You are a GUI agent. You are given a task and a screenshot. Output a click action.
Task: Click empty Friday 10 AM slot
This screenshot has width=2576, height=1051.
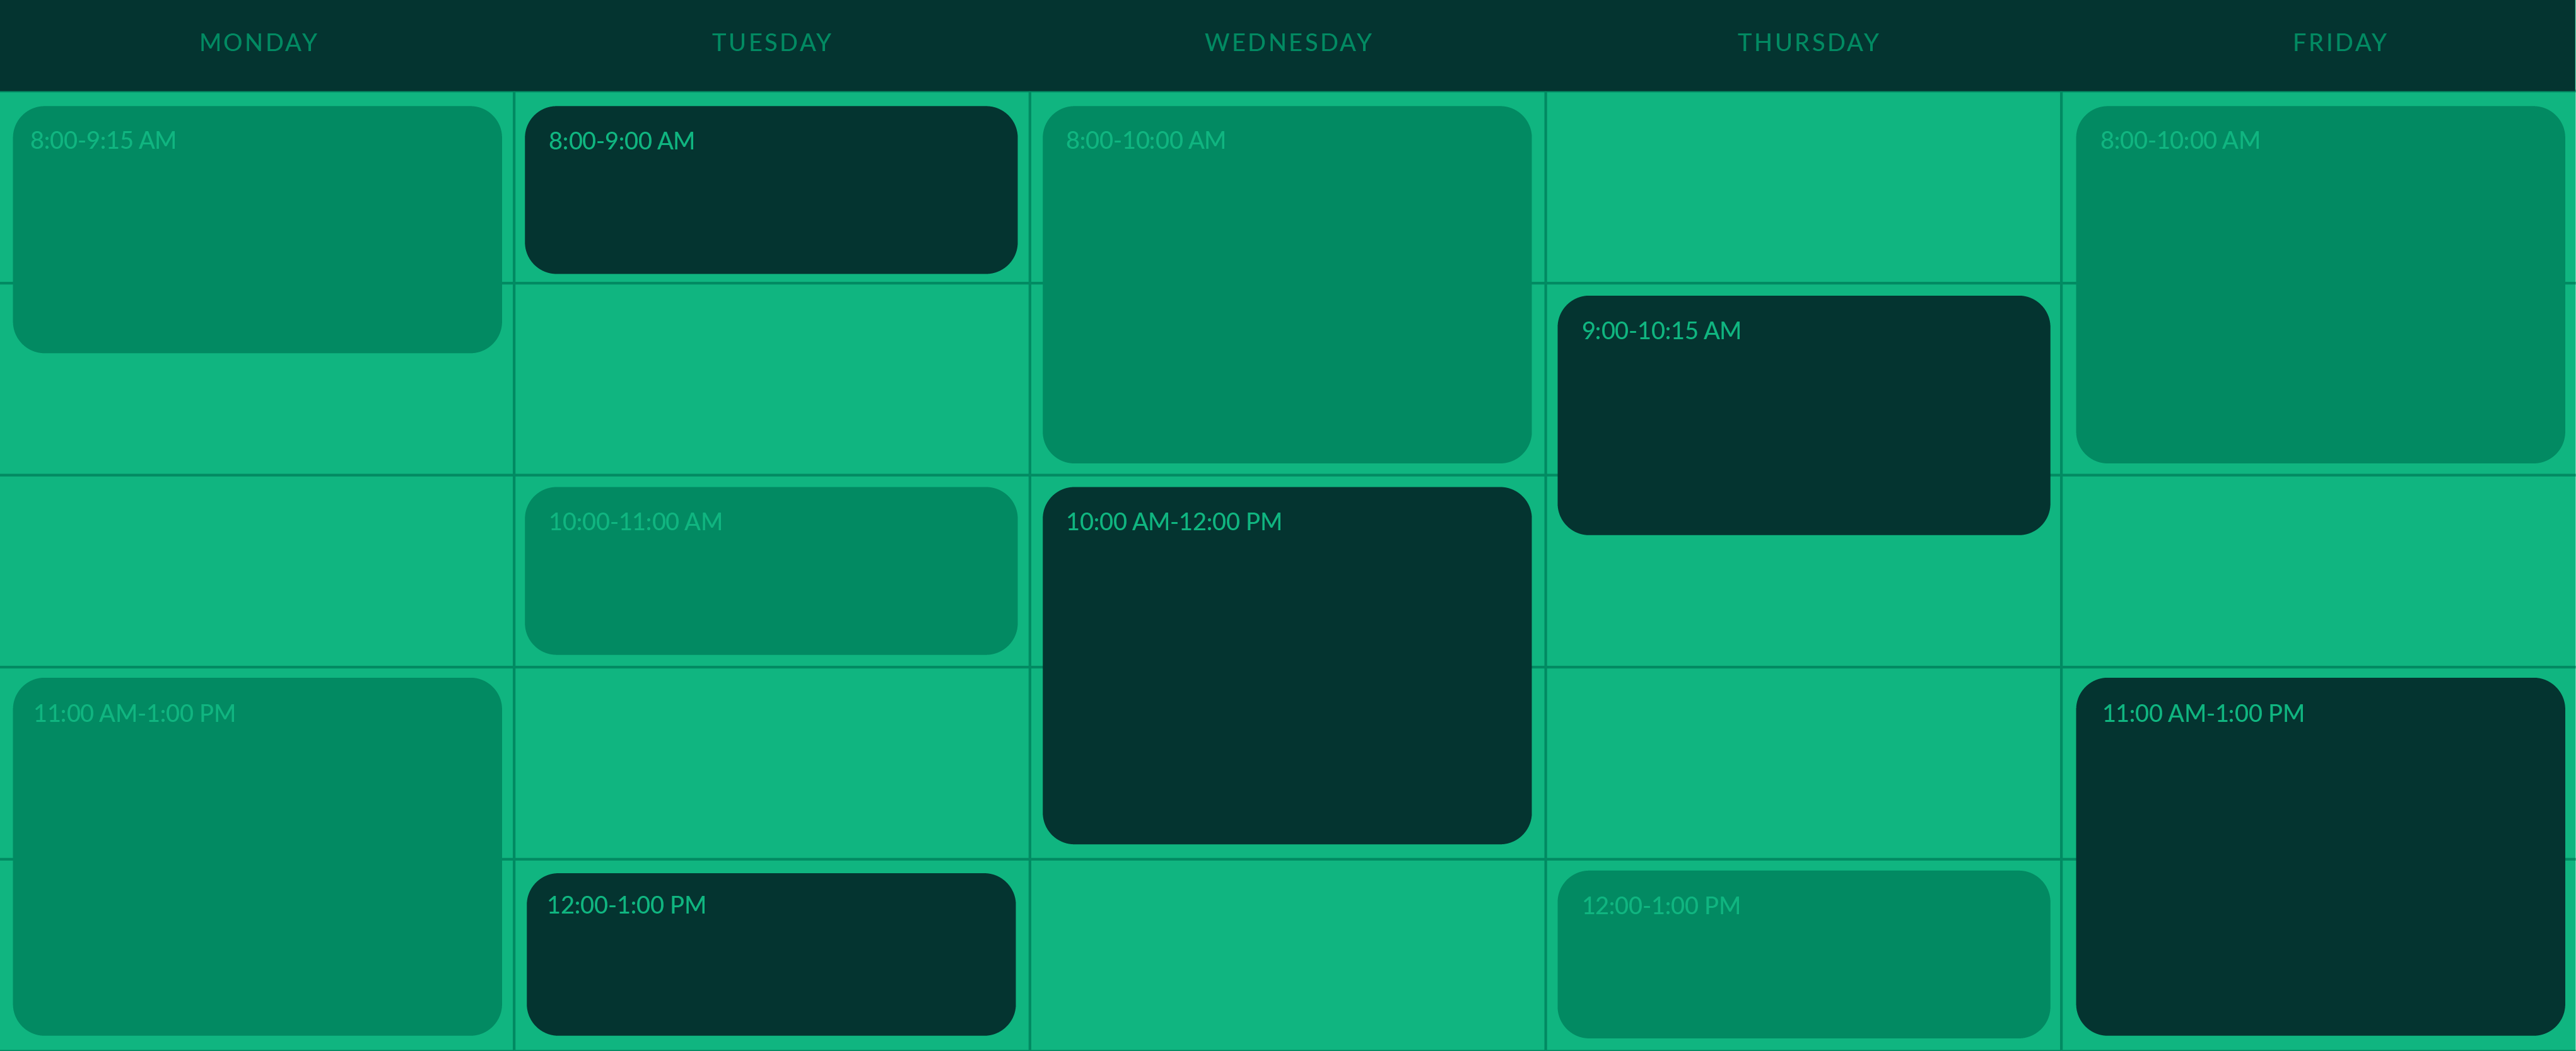[2318, 571]
